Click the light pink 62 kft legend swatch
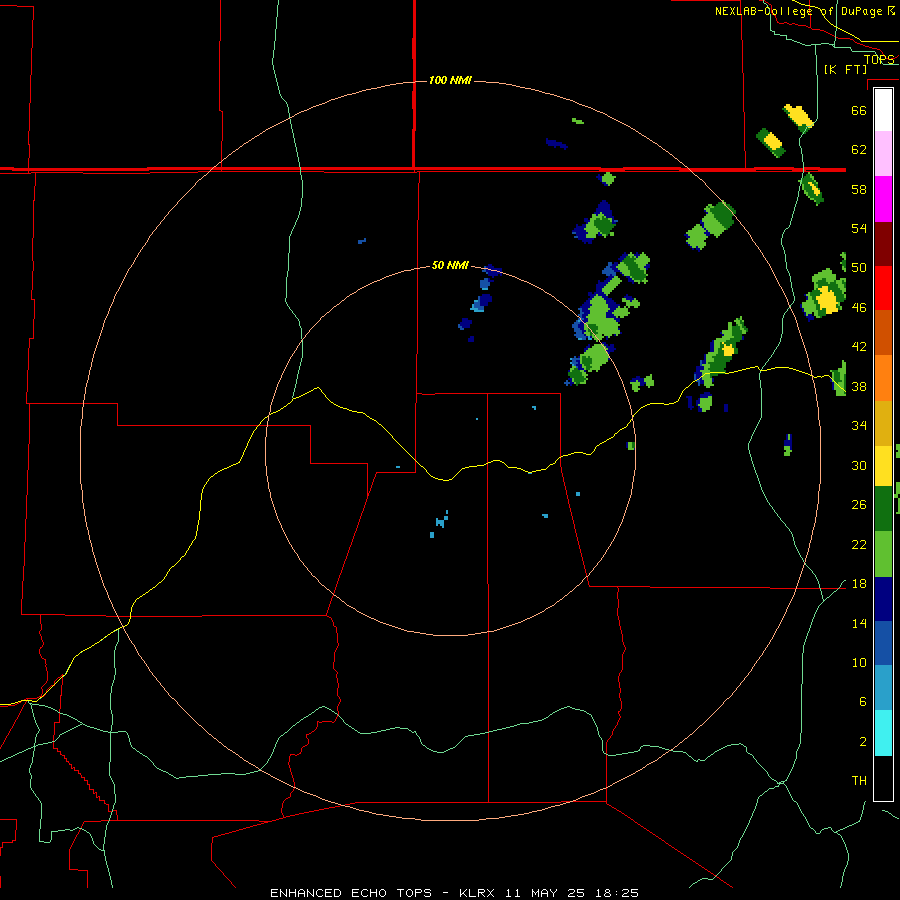Image resolution: width=900 pixels, height=900 pixels. pyautogui.click(x=883, y=154)
